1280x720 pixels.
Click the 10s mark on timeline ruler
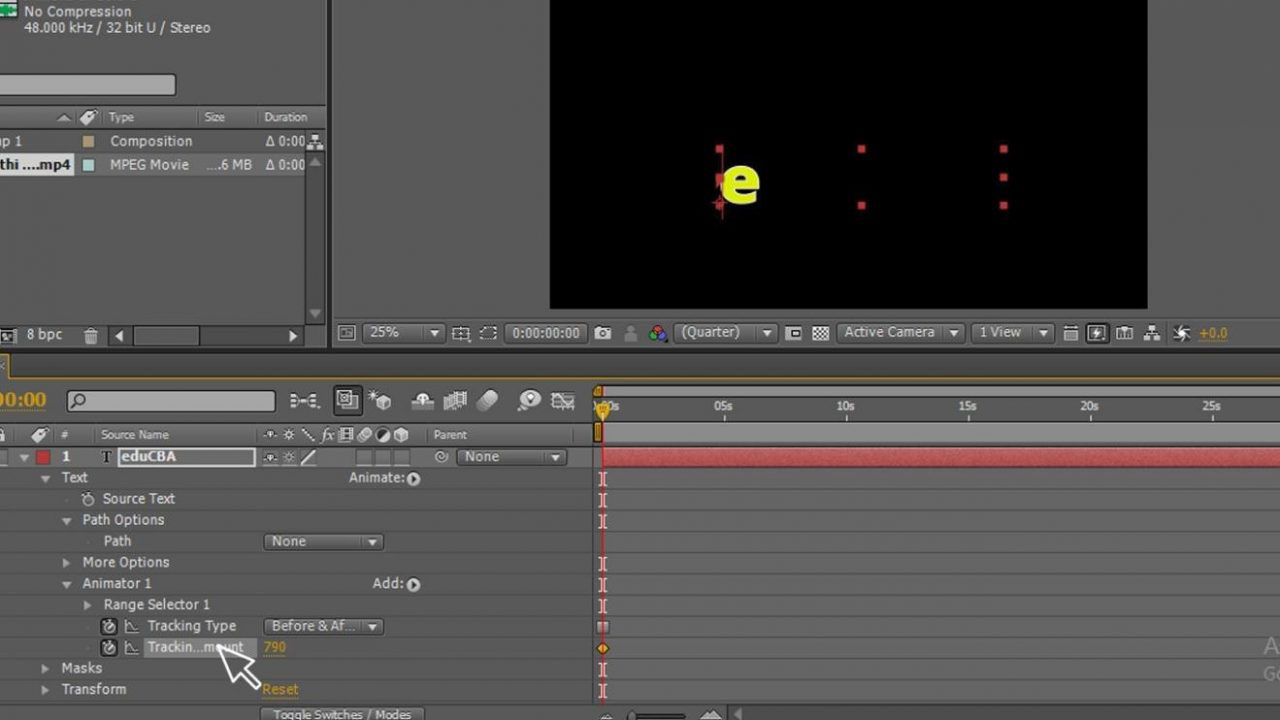(845, 406)
